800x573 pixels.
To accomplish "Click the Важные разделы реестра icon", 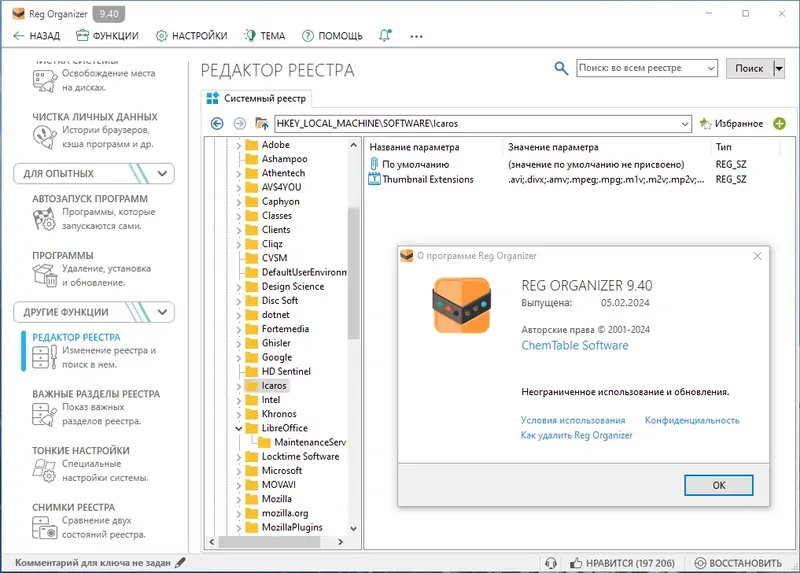I will 44,414.
